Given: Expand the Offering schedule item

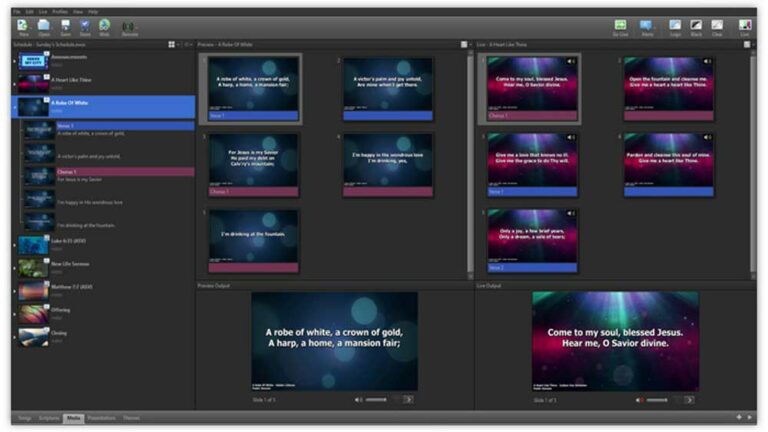Looking at the screenshot, I should tap(14, 314).
